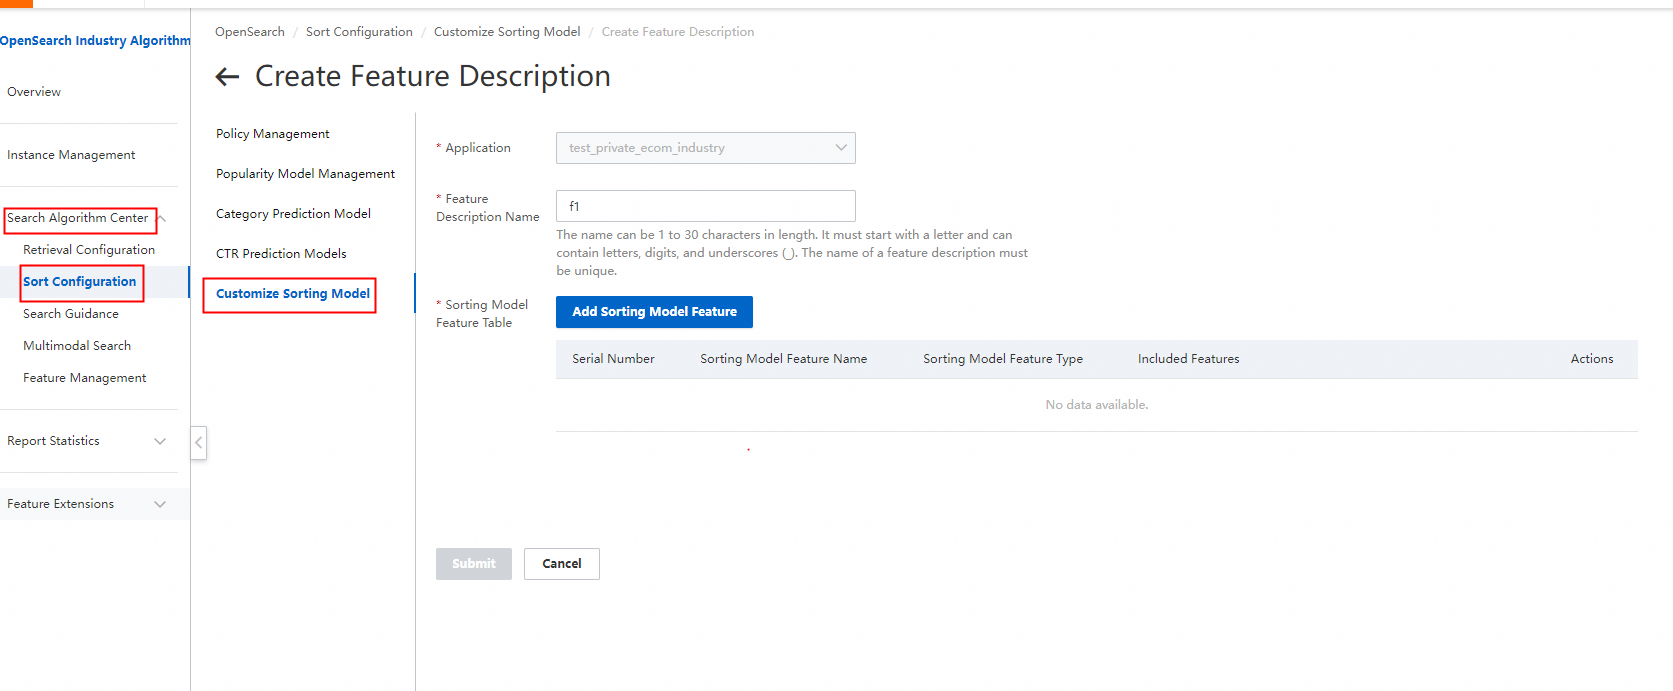
Task: Click the Create Feature Description breadcrumb text
Action: 678,32
